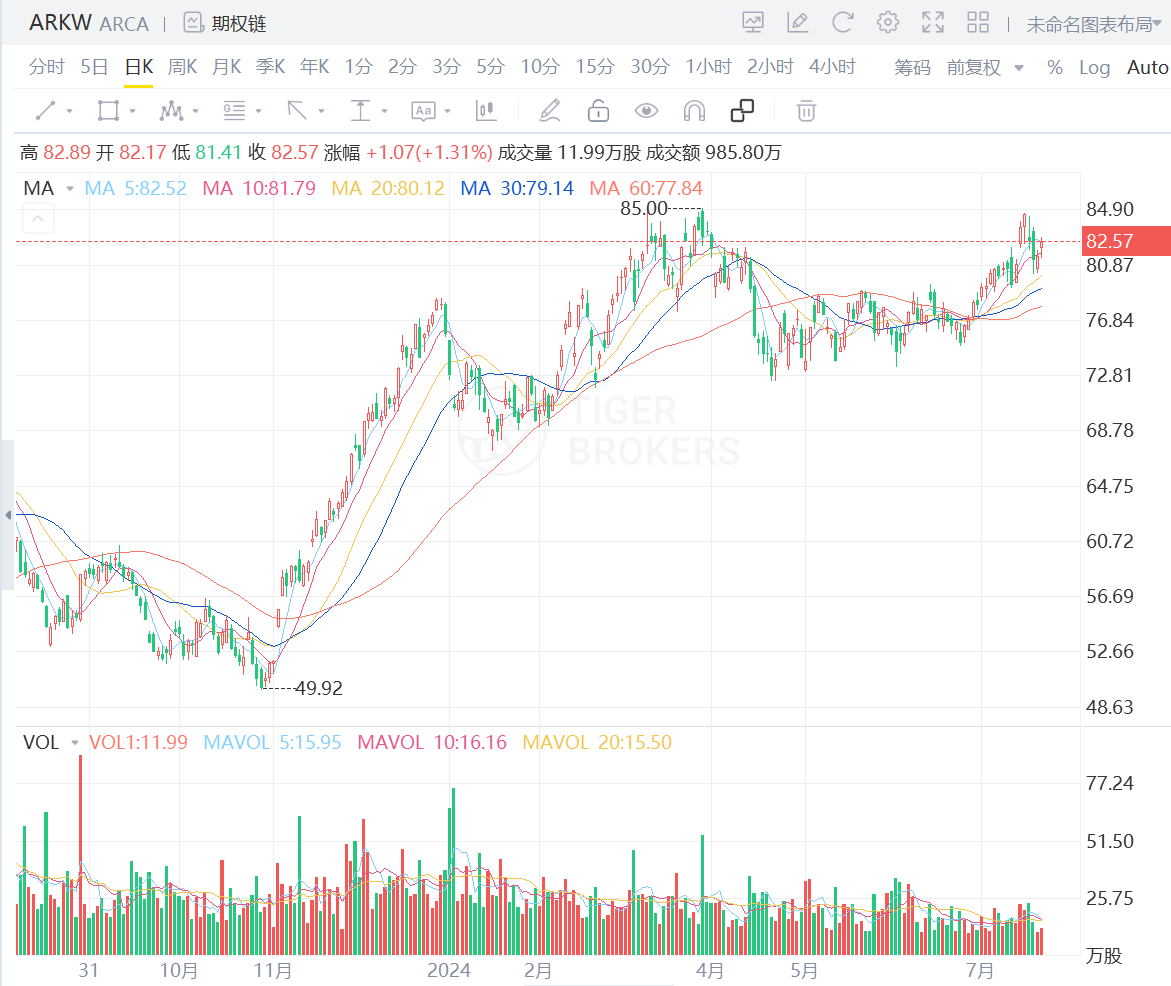Toggle the drawing lock icon
Viewport: 1171px width, 986px height.
(598, 111)
